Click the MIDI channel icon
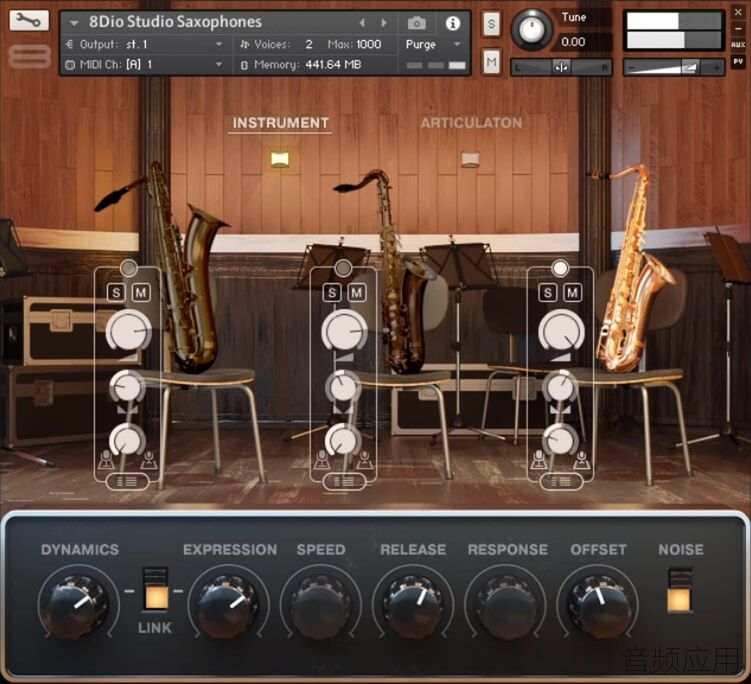 pyautogui.click(x=70, y=65)
